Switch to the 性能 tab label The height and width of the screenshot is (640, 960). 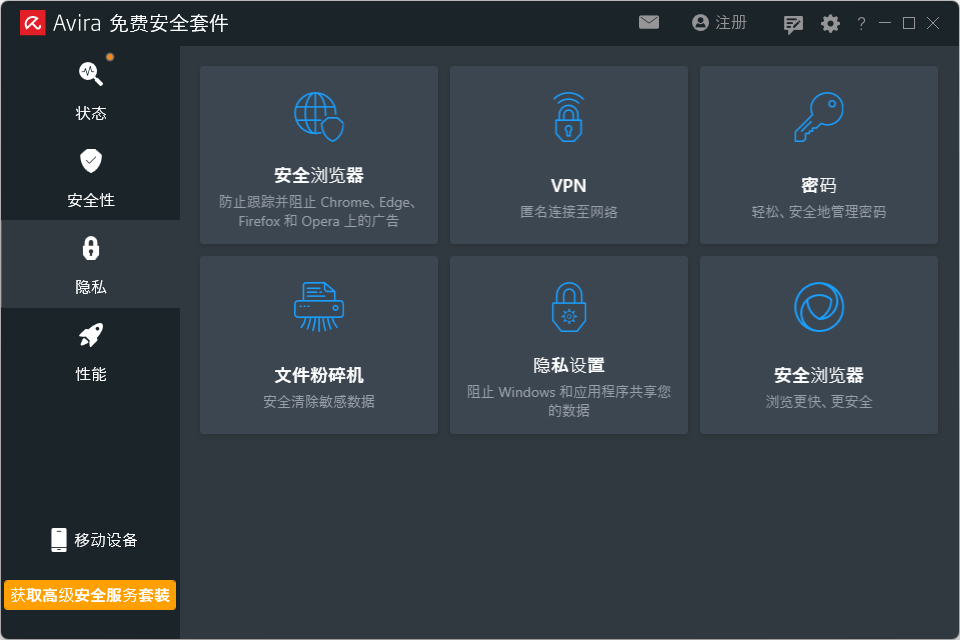click(91, 374)
